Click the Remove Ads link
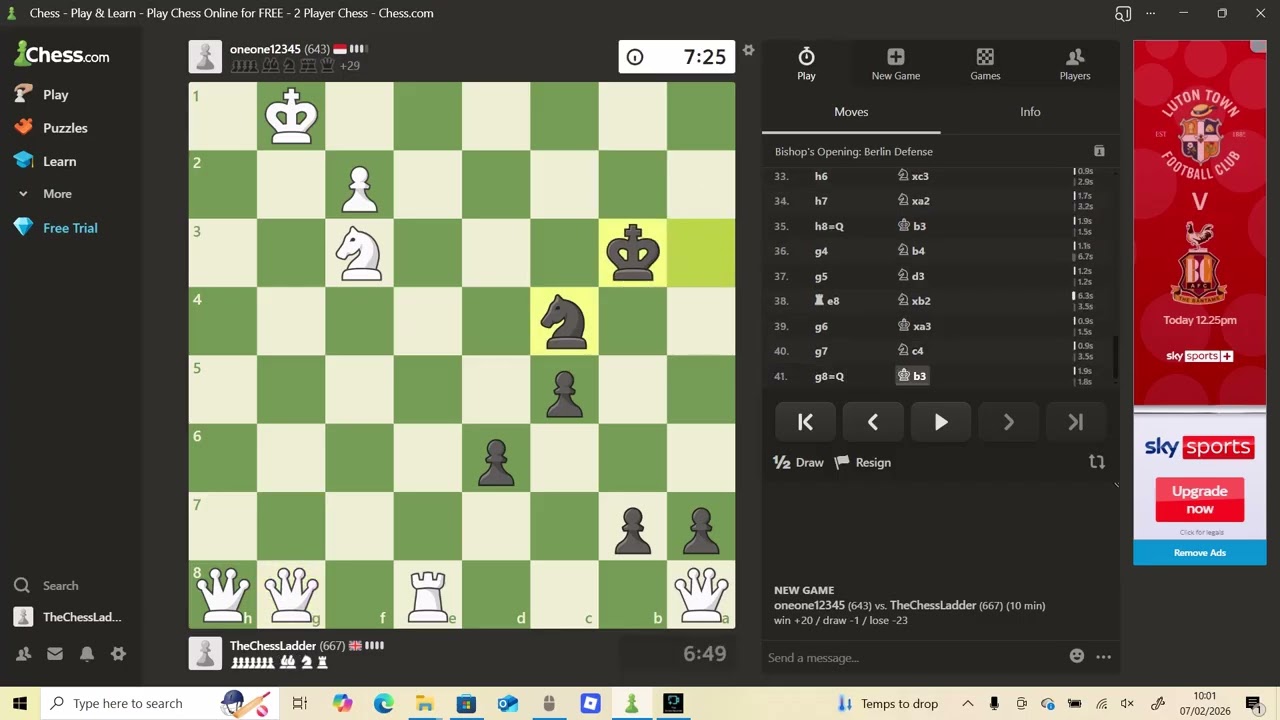The width and height of the screenshot is (1280, 720). point(1199,553)
